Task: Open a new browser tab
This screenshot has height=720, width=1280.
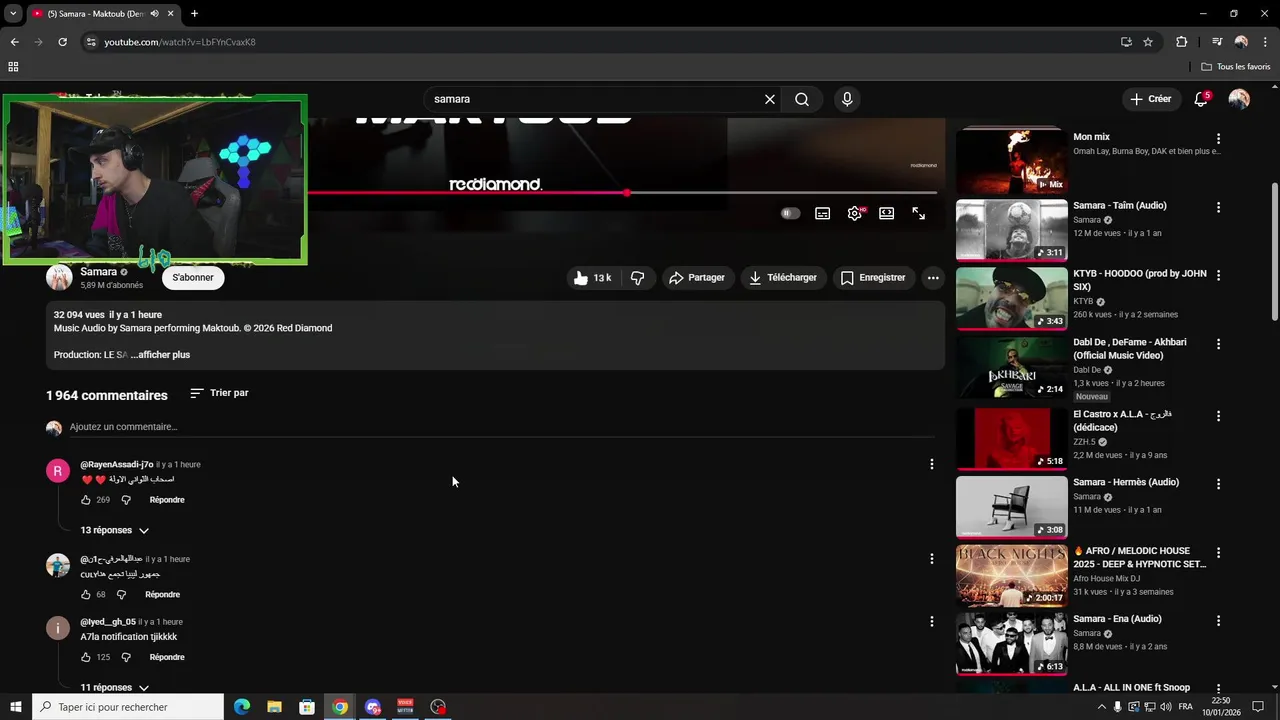Action: pyautogui.click(x=194, y=13)
